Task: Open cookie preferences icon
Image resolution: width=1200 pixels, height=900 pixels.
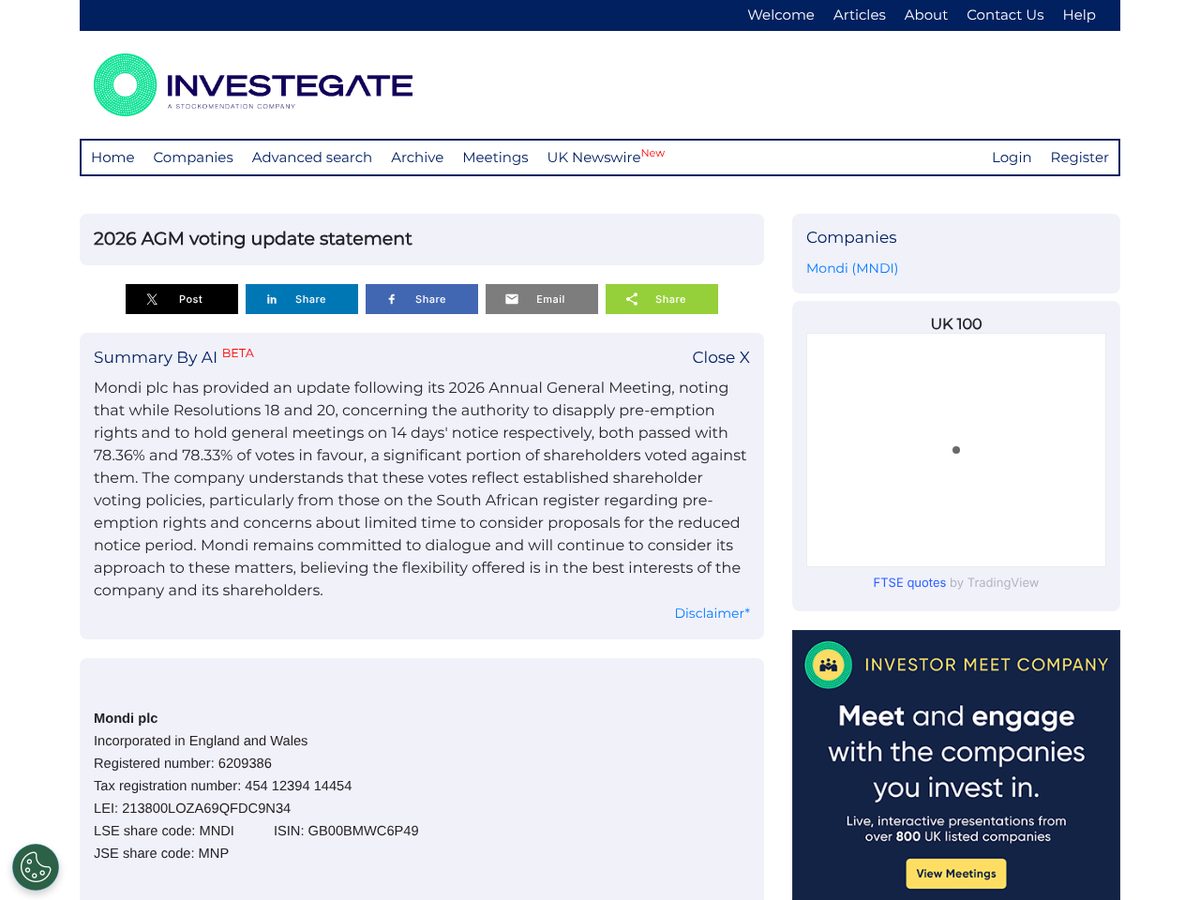Action: (36, 867)
